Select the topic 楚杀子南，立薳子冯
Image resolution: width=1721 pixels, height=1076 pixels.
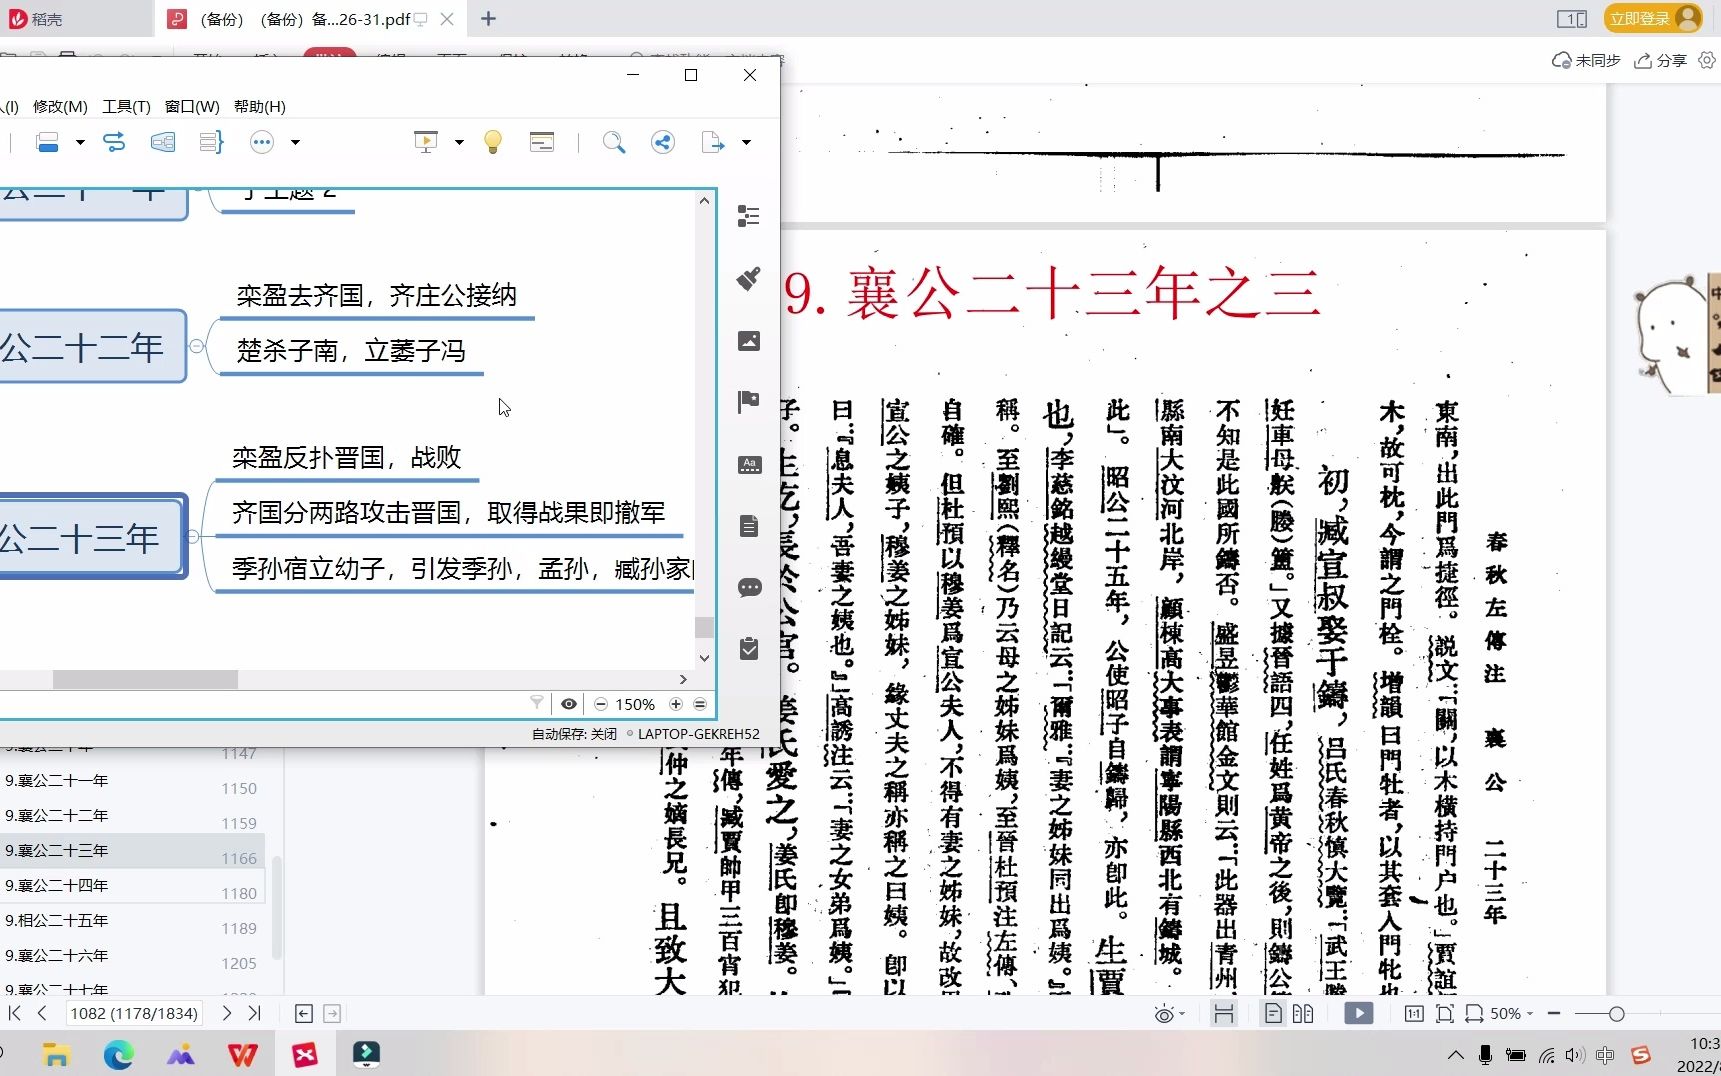coord(351,351)
